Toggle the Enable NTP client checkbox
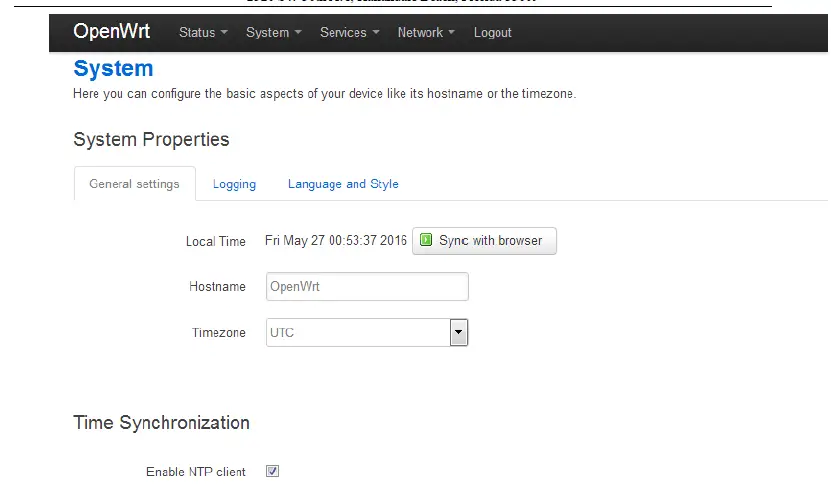Viewport: 831px width, 484px height. tap(272, 471)
